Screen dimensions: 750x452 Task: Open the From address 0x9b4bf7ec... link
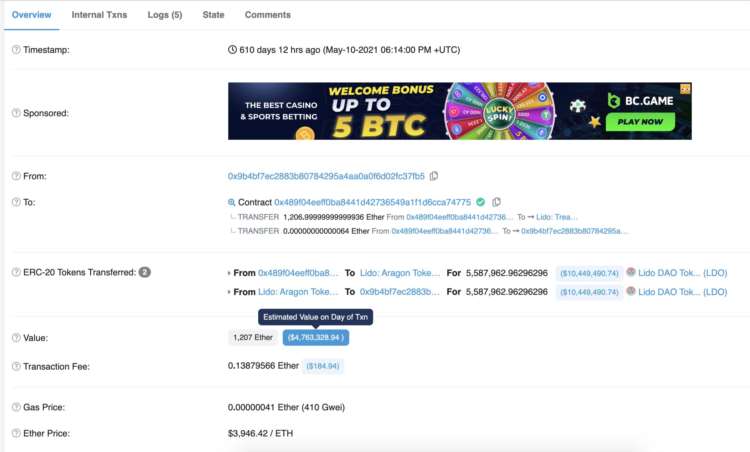[326, 176]
